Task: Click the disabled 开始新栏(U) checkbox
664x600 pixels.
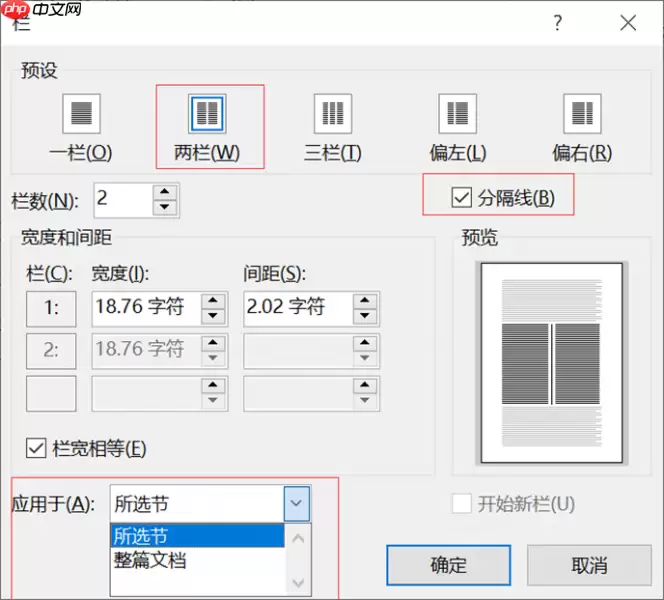Action: (x=462, y=503)
